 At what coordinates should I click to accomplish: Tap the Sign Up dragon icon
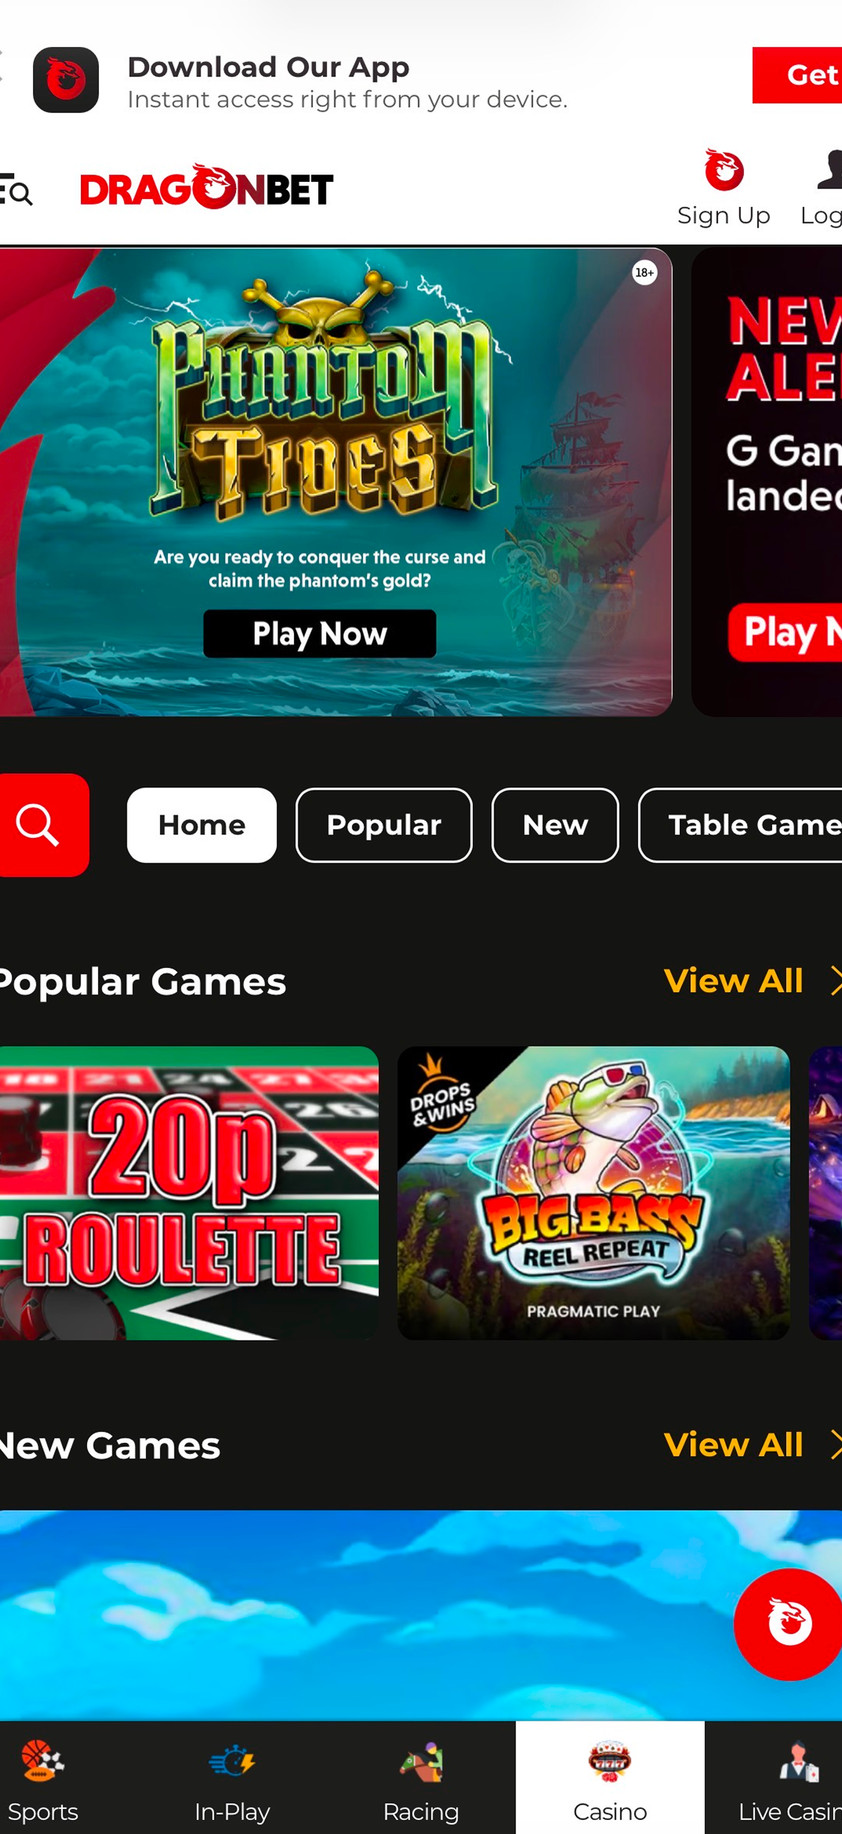click(x=724, y=169)
